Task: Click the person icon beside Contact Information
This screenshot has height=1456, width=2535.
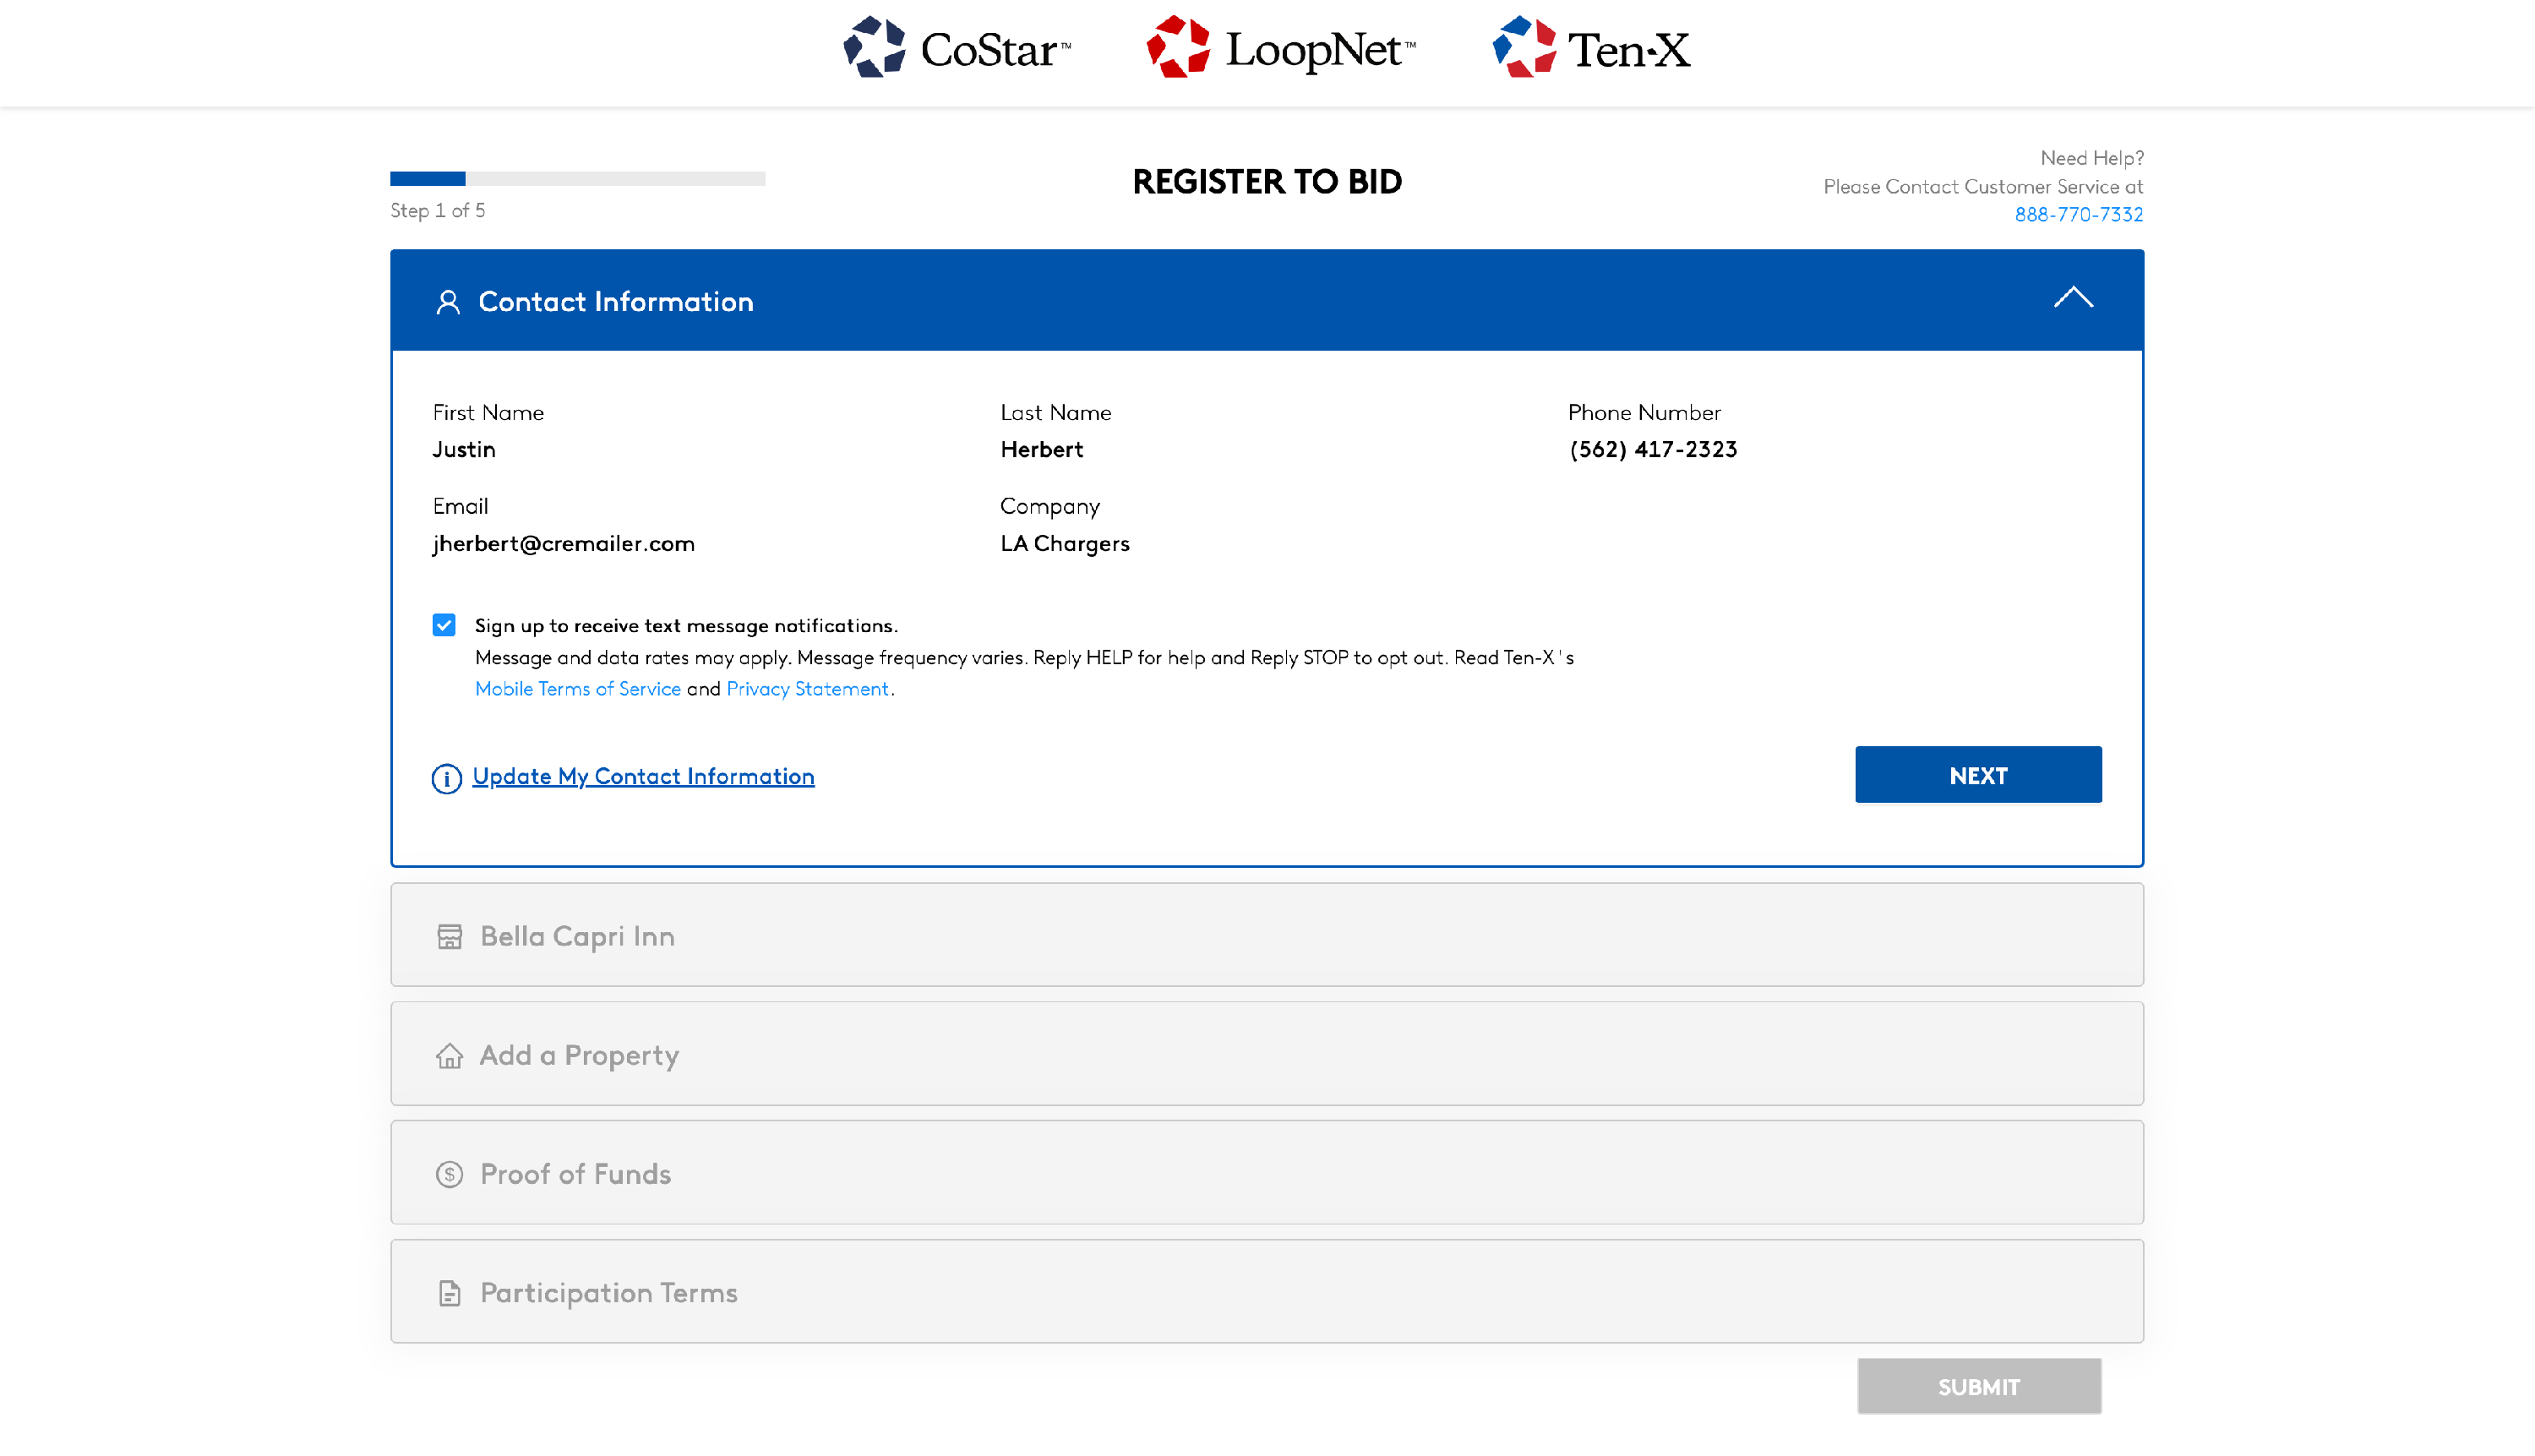Action: click(448, 302)
